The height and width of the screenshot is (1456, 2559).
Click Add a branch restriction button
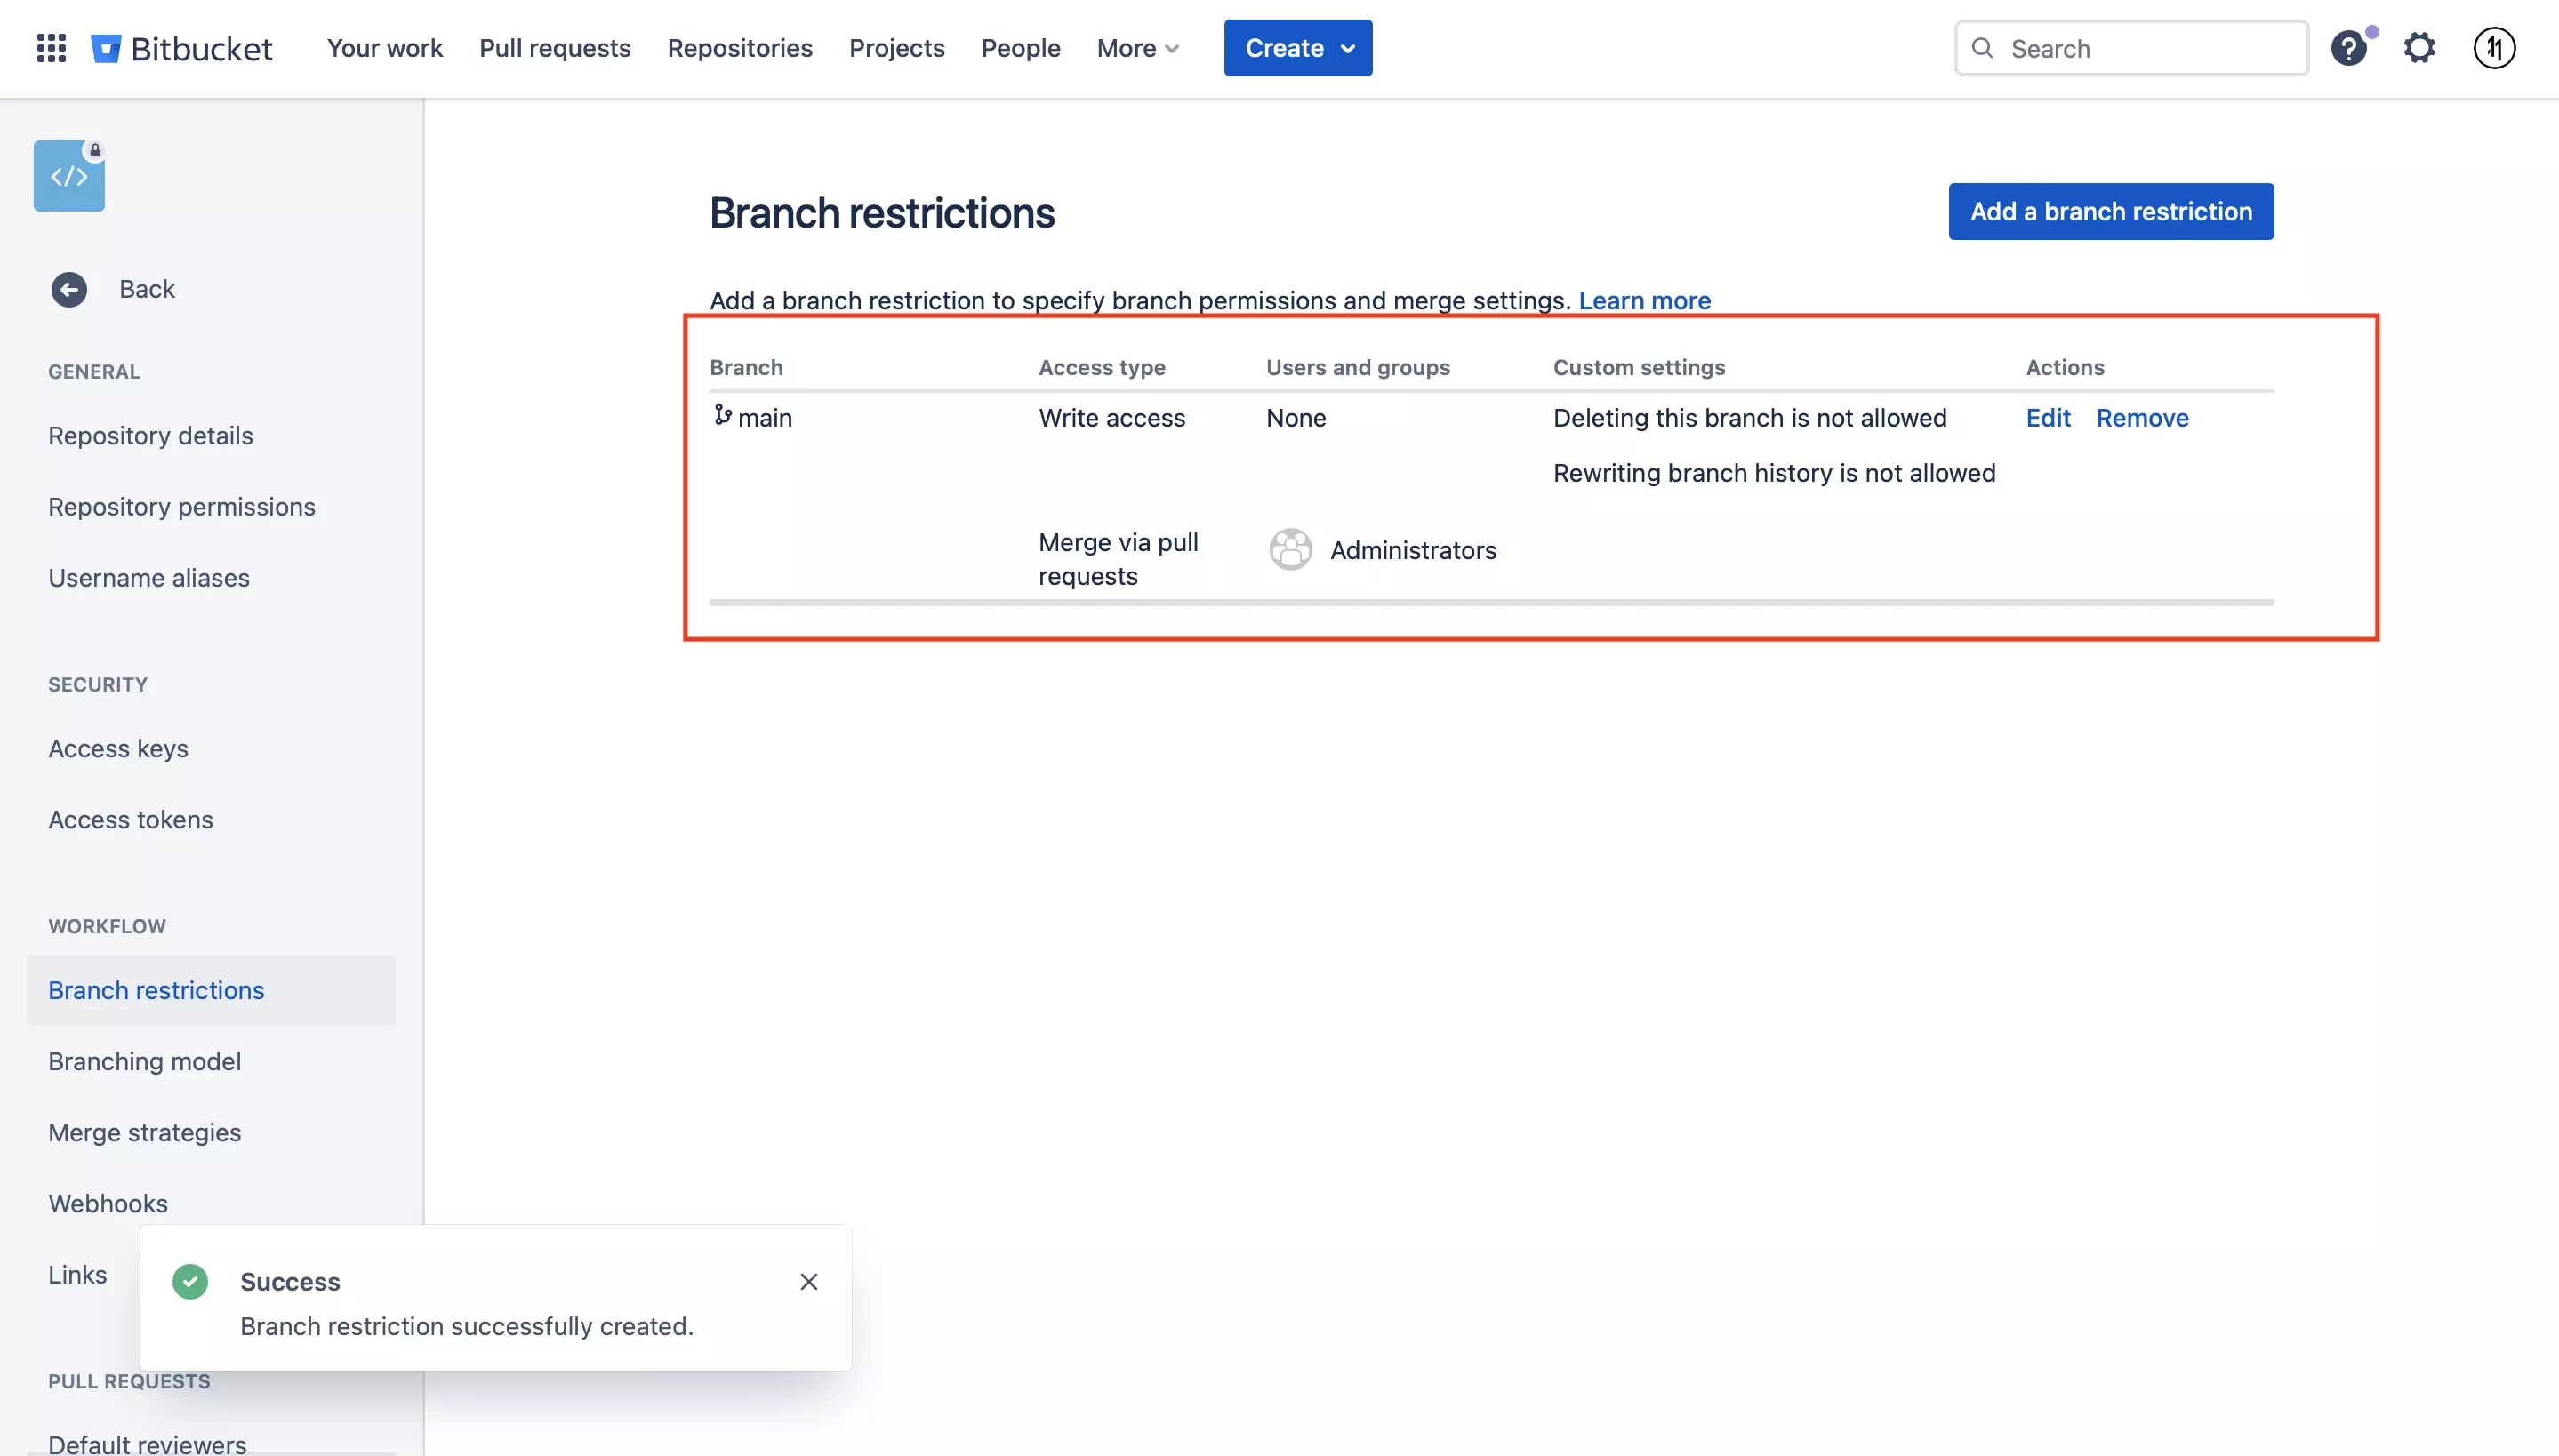[x=2111, y=211]
